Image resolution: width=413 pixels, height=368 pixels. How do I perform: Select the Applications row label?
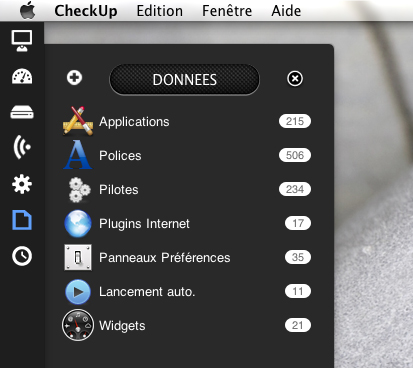134,122
